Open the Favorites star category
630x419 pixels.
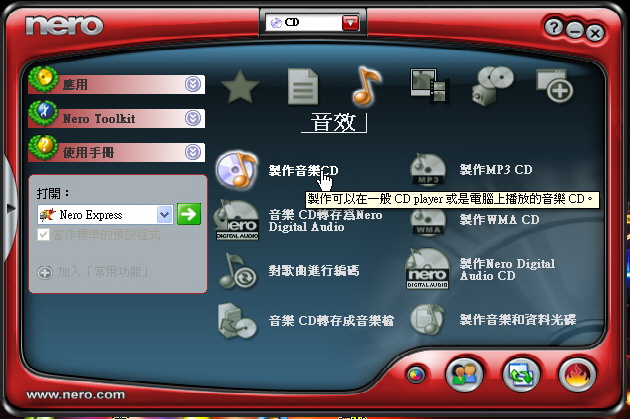240,88
